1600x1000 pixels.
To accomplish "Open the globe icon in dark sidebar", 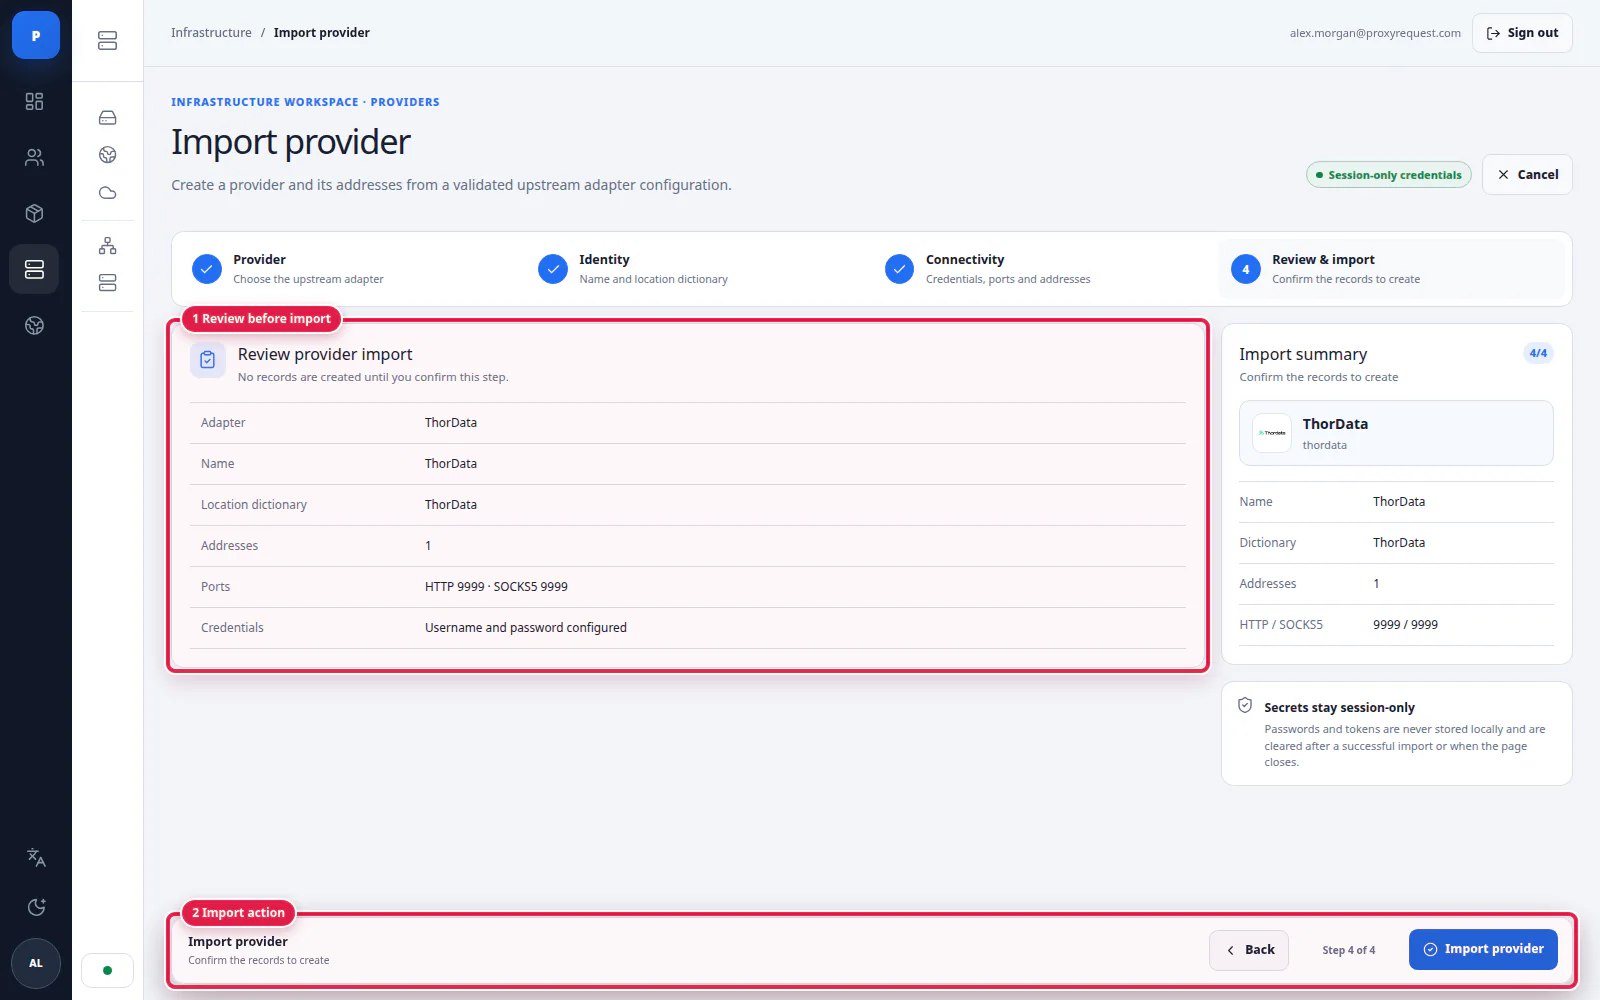I will click(35, 325).
